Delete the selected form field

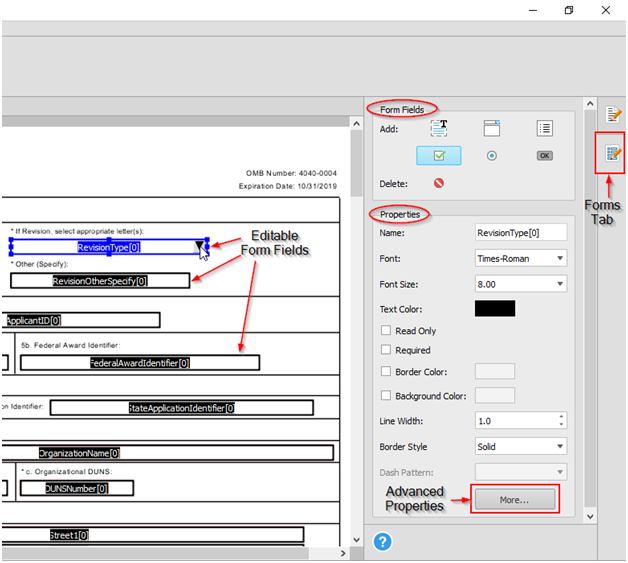click(x=439, y=183)
